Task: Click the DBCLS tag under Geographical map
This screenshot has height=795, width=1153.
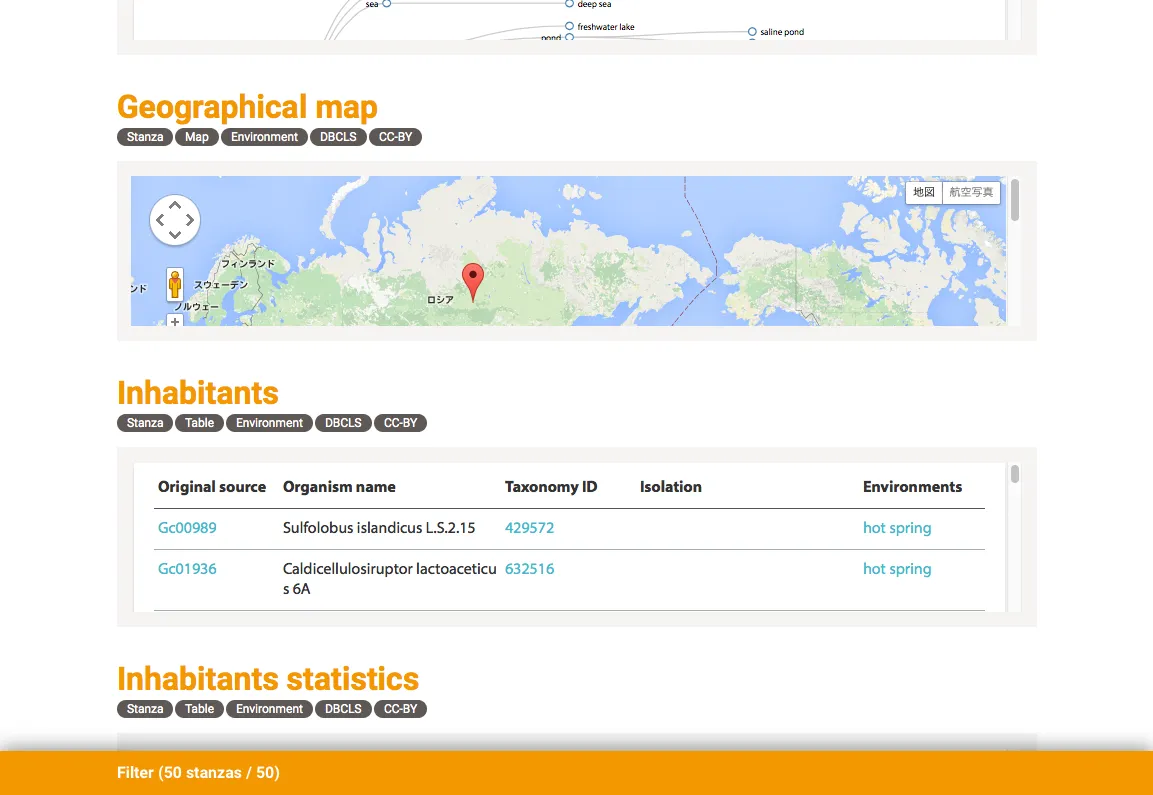Action: click(338, 137)
